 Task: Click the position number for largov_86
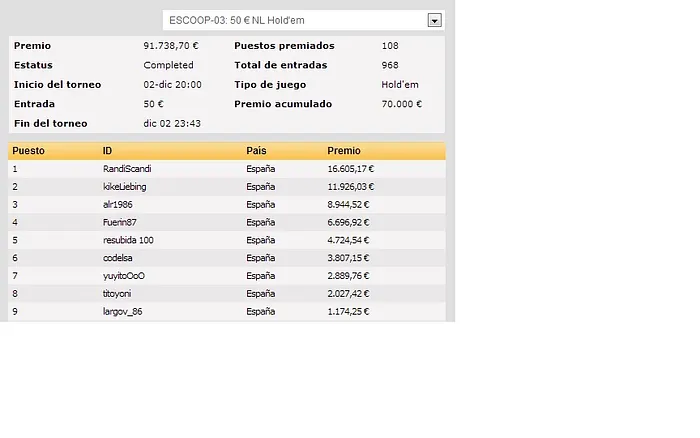[15, 312]
